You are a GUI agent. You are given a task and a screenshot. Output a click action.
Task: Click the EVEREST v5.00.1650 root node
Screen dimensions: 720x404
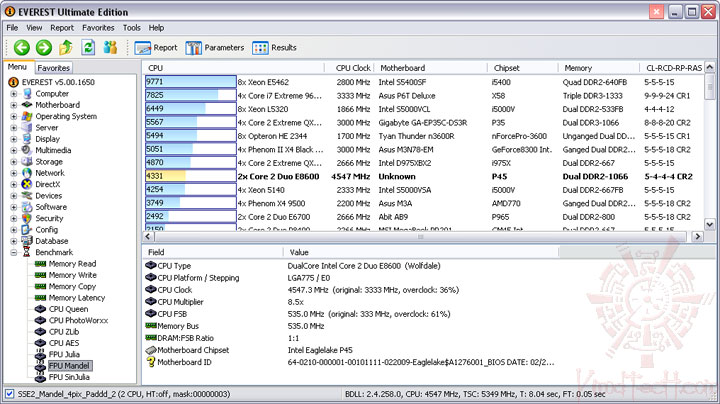pyautogui.click(x=58, y=82)
